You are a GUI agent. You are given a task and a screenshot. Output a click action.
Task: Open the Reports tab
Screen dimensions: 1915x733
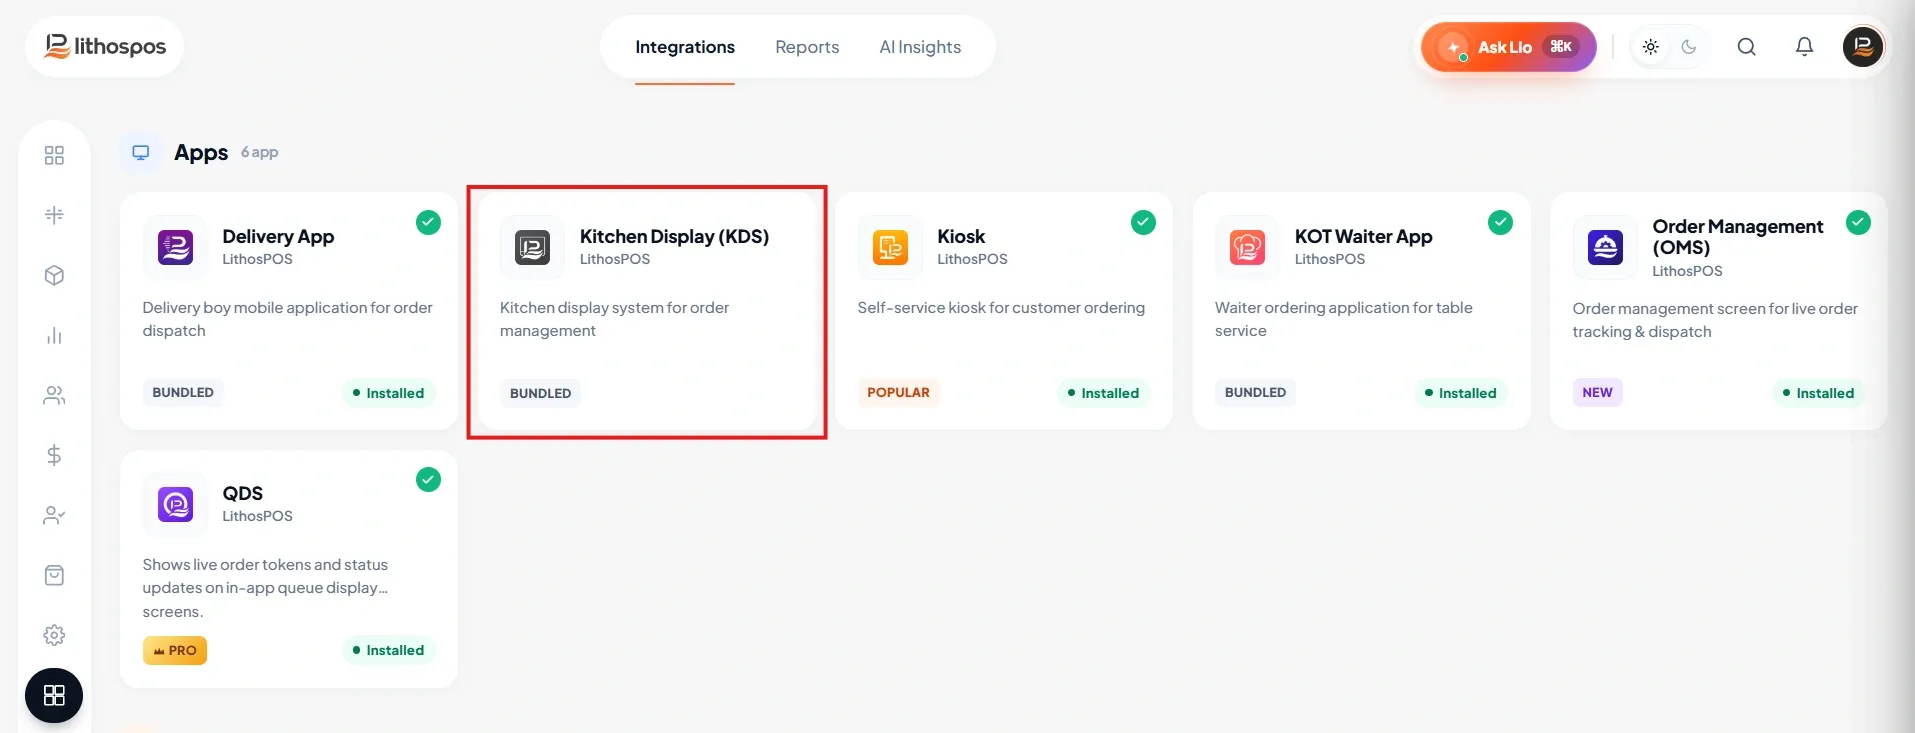[x=807, y=47]
